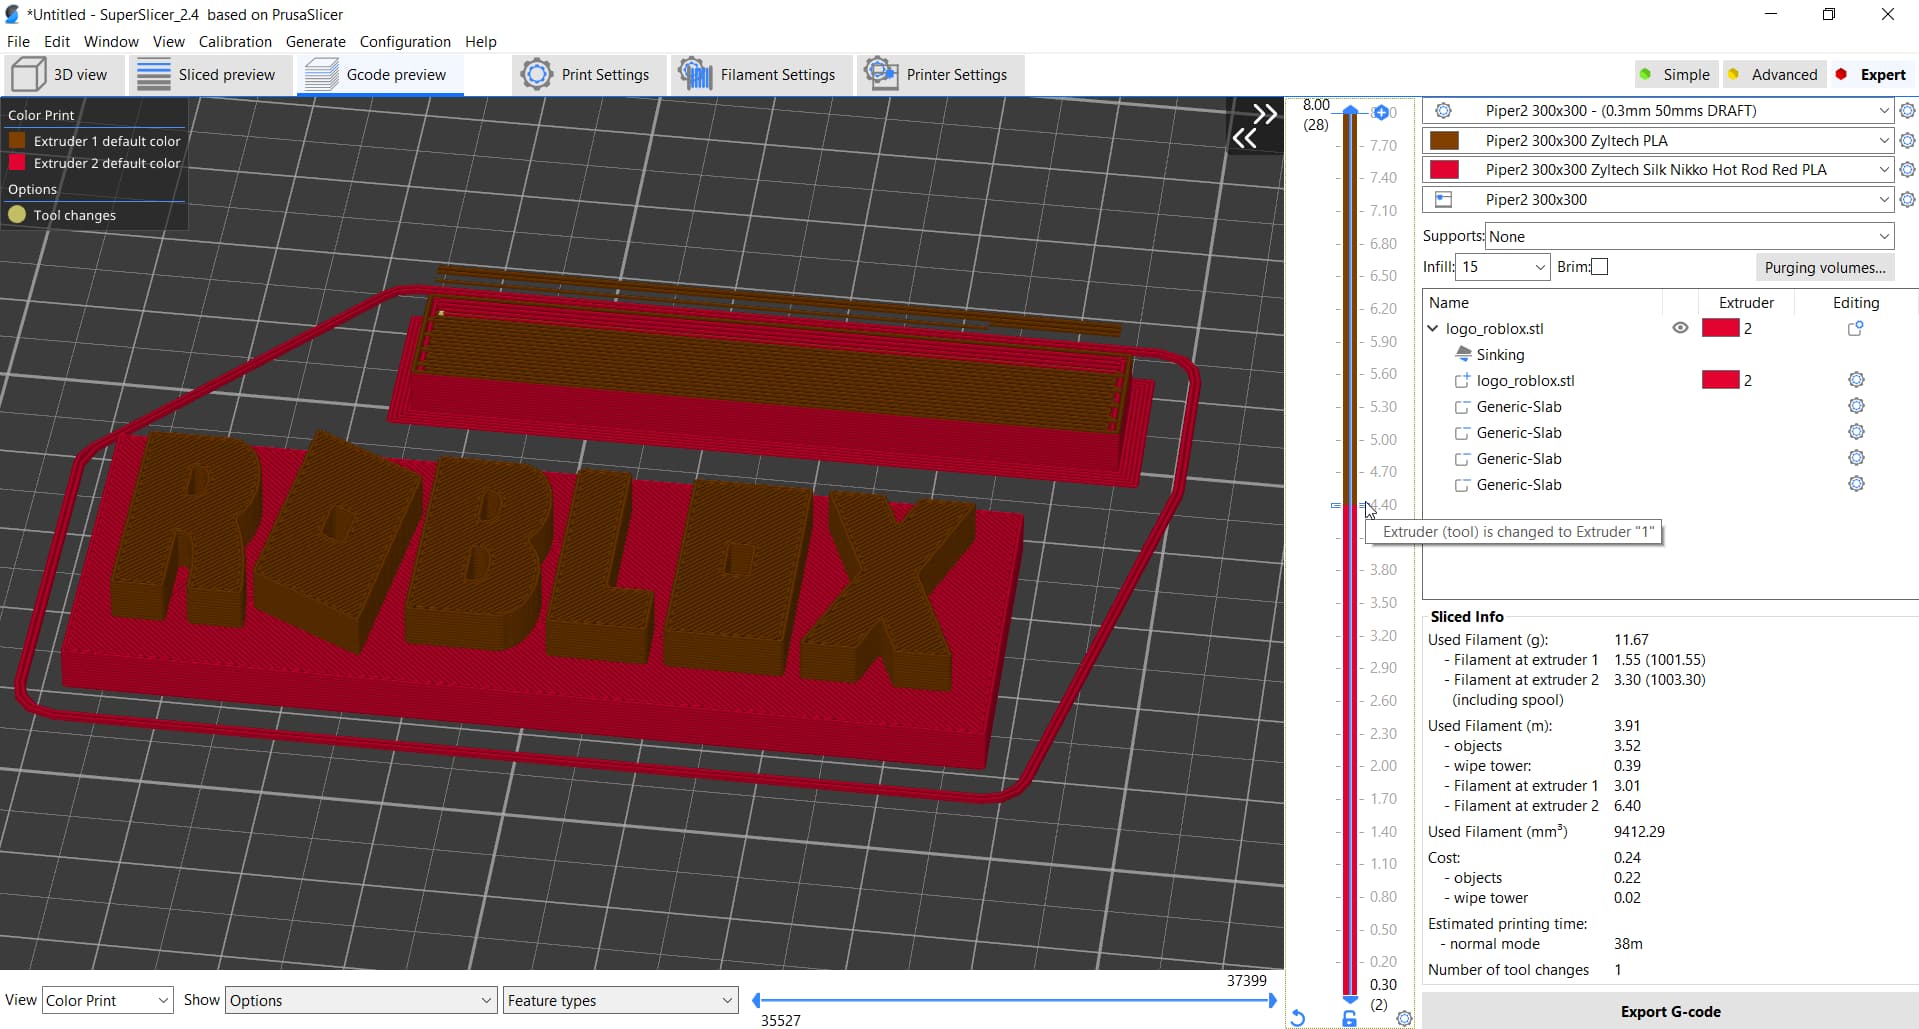The image size is (1919, 1029).
Task: Click the bottom thumb of the vertical layer slider
Action: click(x=1350, y=998)
